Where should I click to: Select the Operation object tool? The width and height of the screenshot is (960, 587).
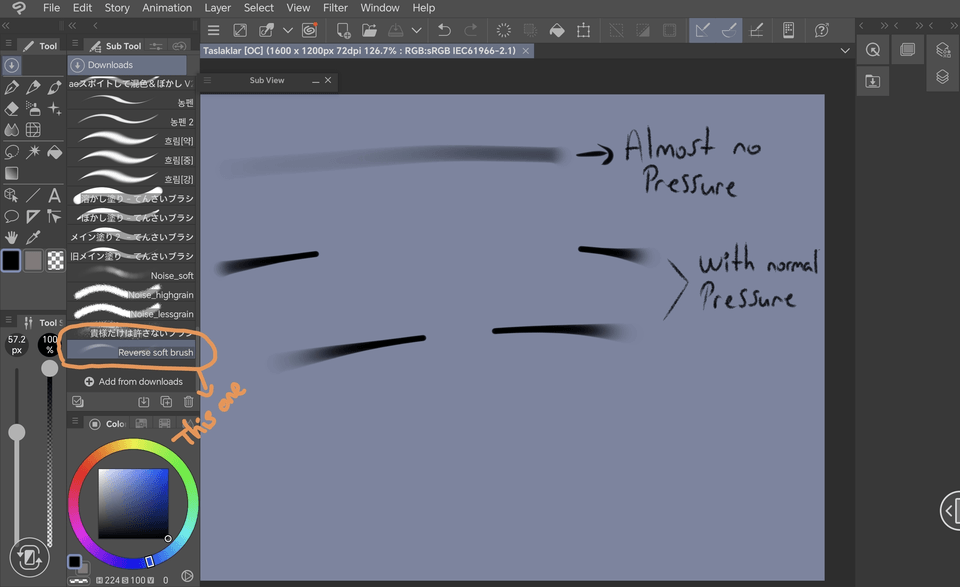(x=12, y=195)
